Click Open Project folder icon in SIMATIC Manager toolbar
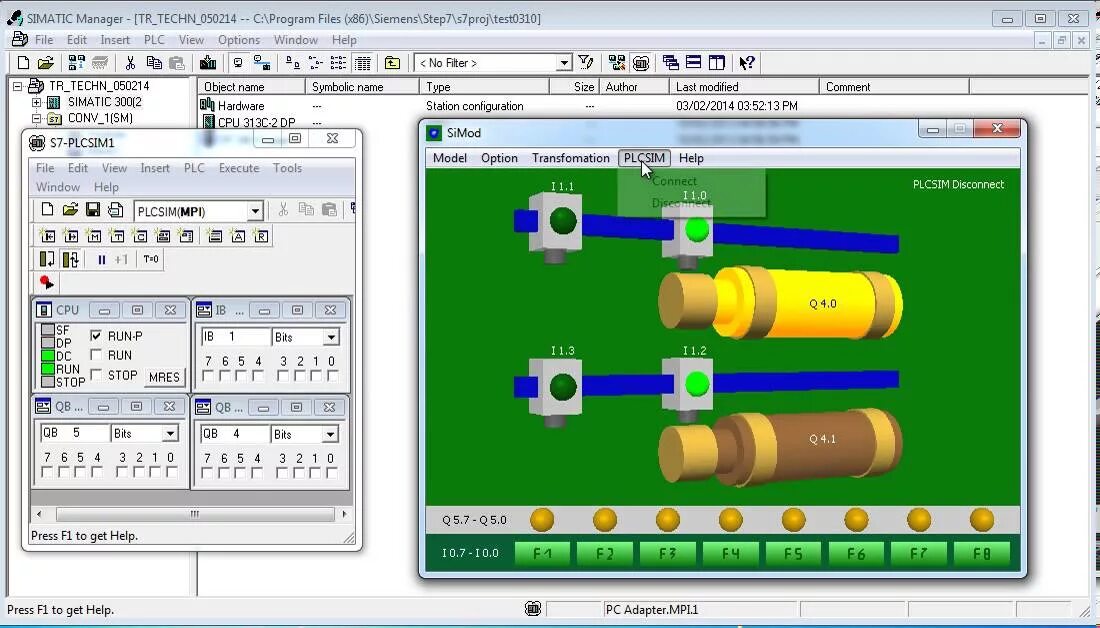This screenshot has height=628, width=1100. tap(46, 63)
